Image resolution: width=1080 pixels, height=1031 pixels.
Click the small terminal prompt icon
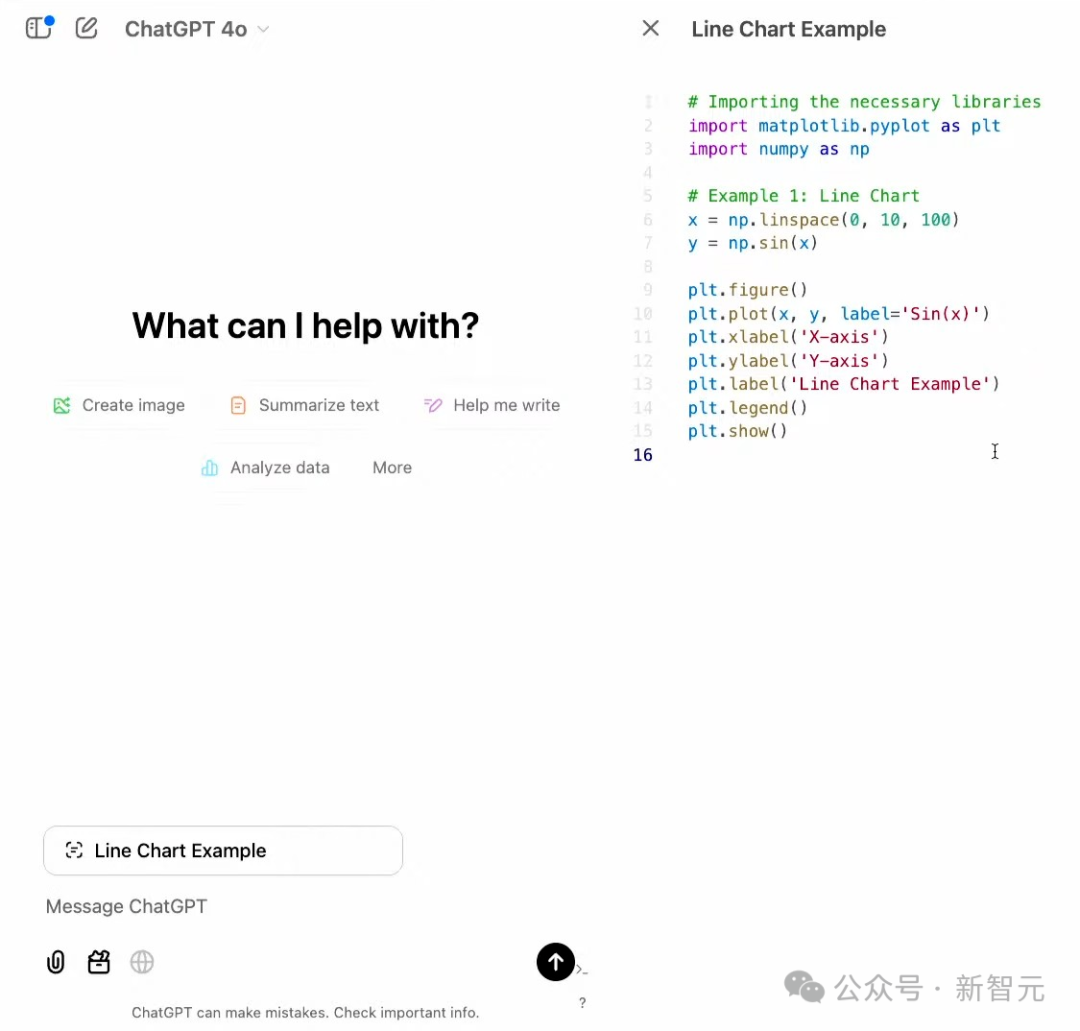click(581, 970)
